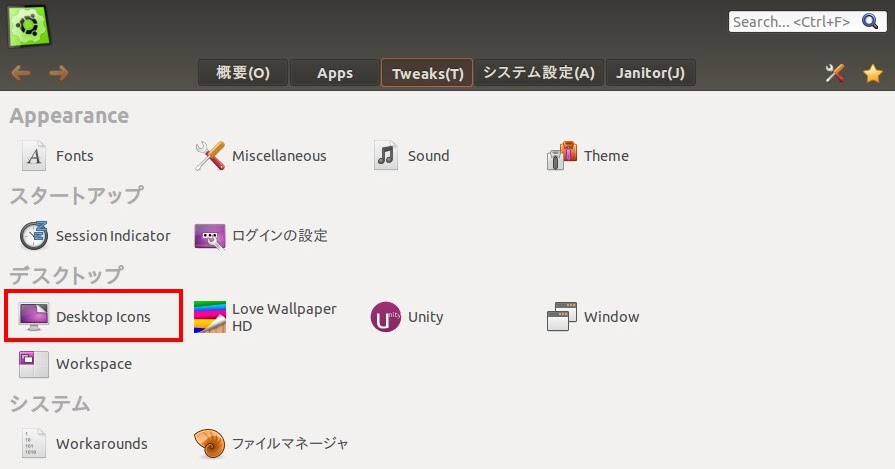Open the Sound music note icon
The image size is (895, 469).
(386, 156)
